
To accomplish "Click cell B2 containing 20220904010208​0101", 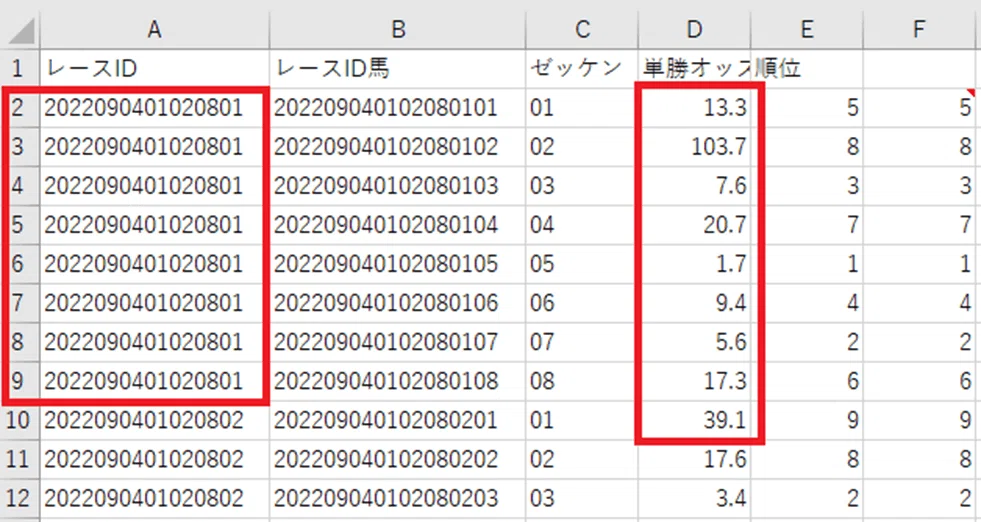I will pyautogui.click(x=398, y=108).
